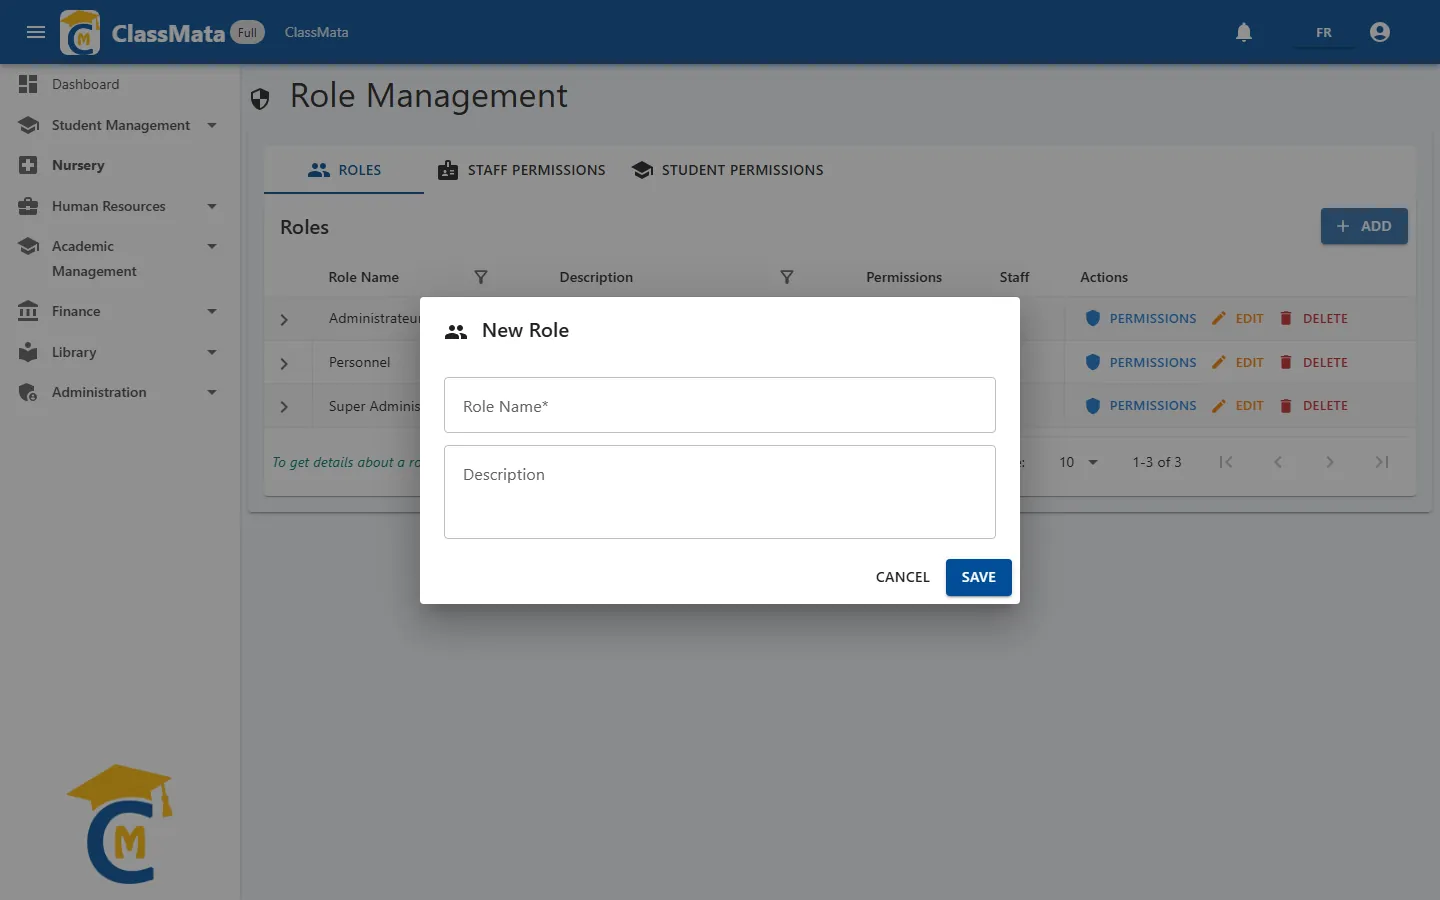Expand the Administration dropdown arrow

[212, 392]
